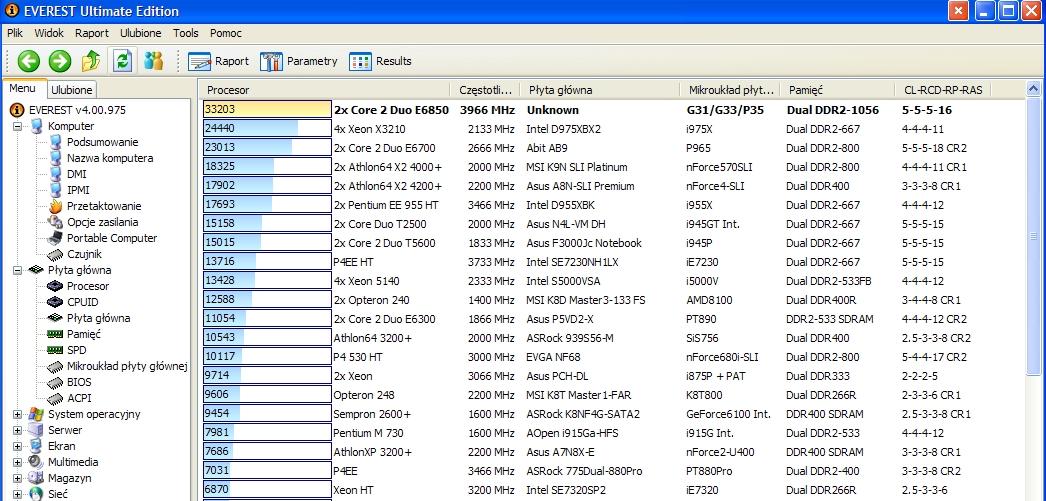Viewport: 1046px width, 501px height.
Task: Select CPUID in the tree
Action: 85,302
